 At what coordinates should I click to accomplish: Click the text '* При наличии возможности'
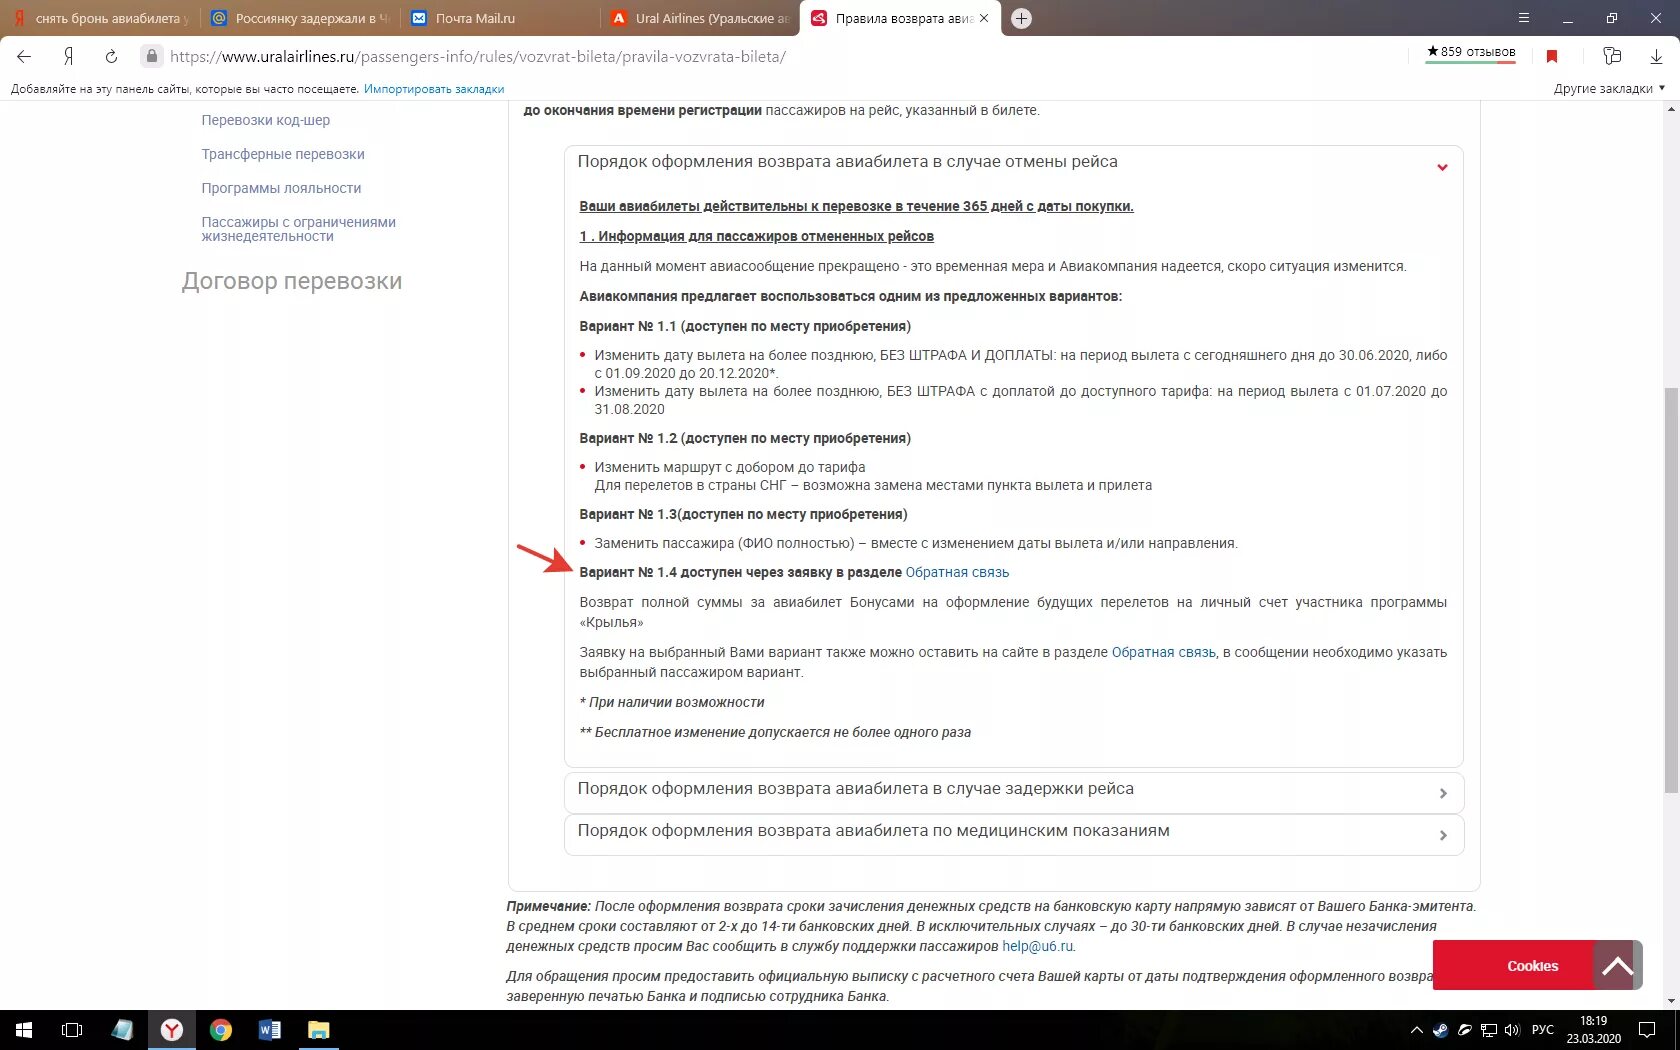[x=672, y=703]
